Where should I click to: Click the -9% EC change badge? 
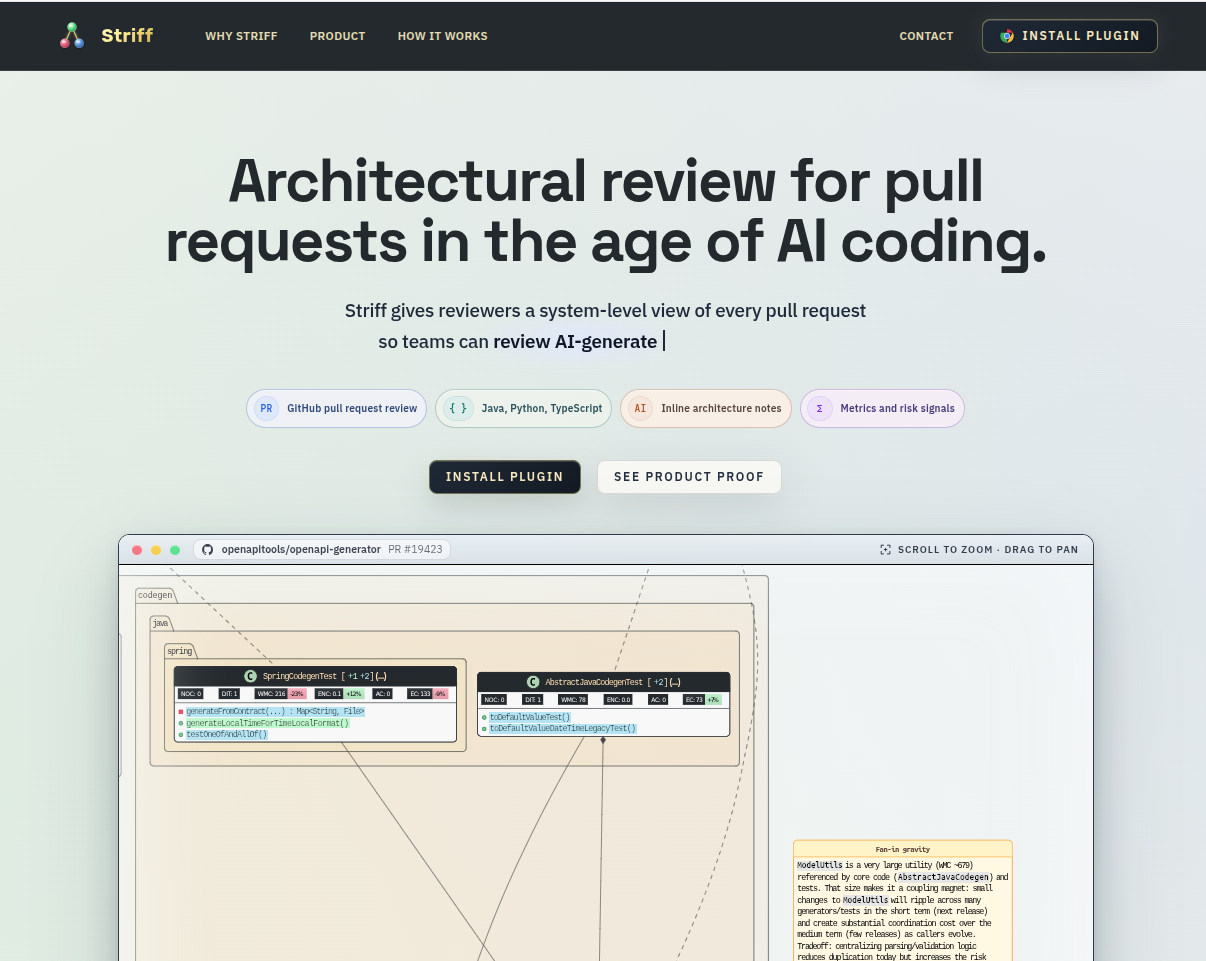(439, 694)
